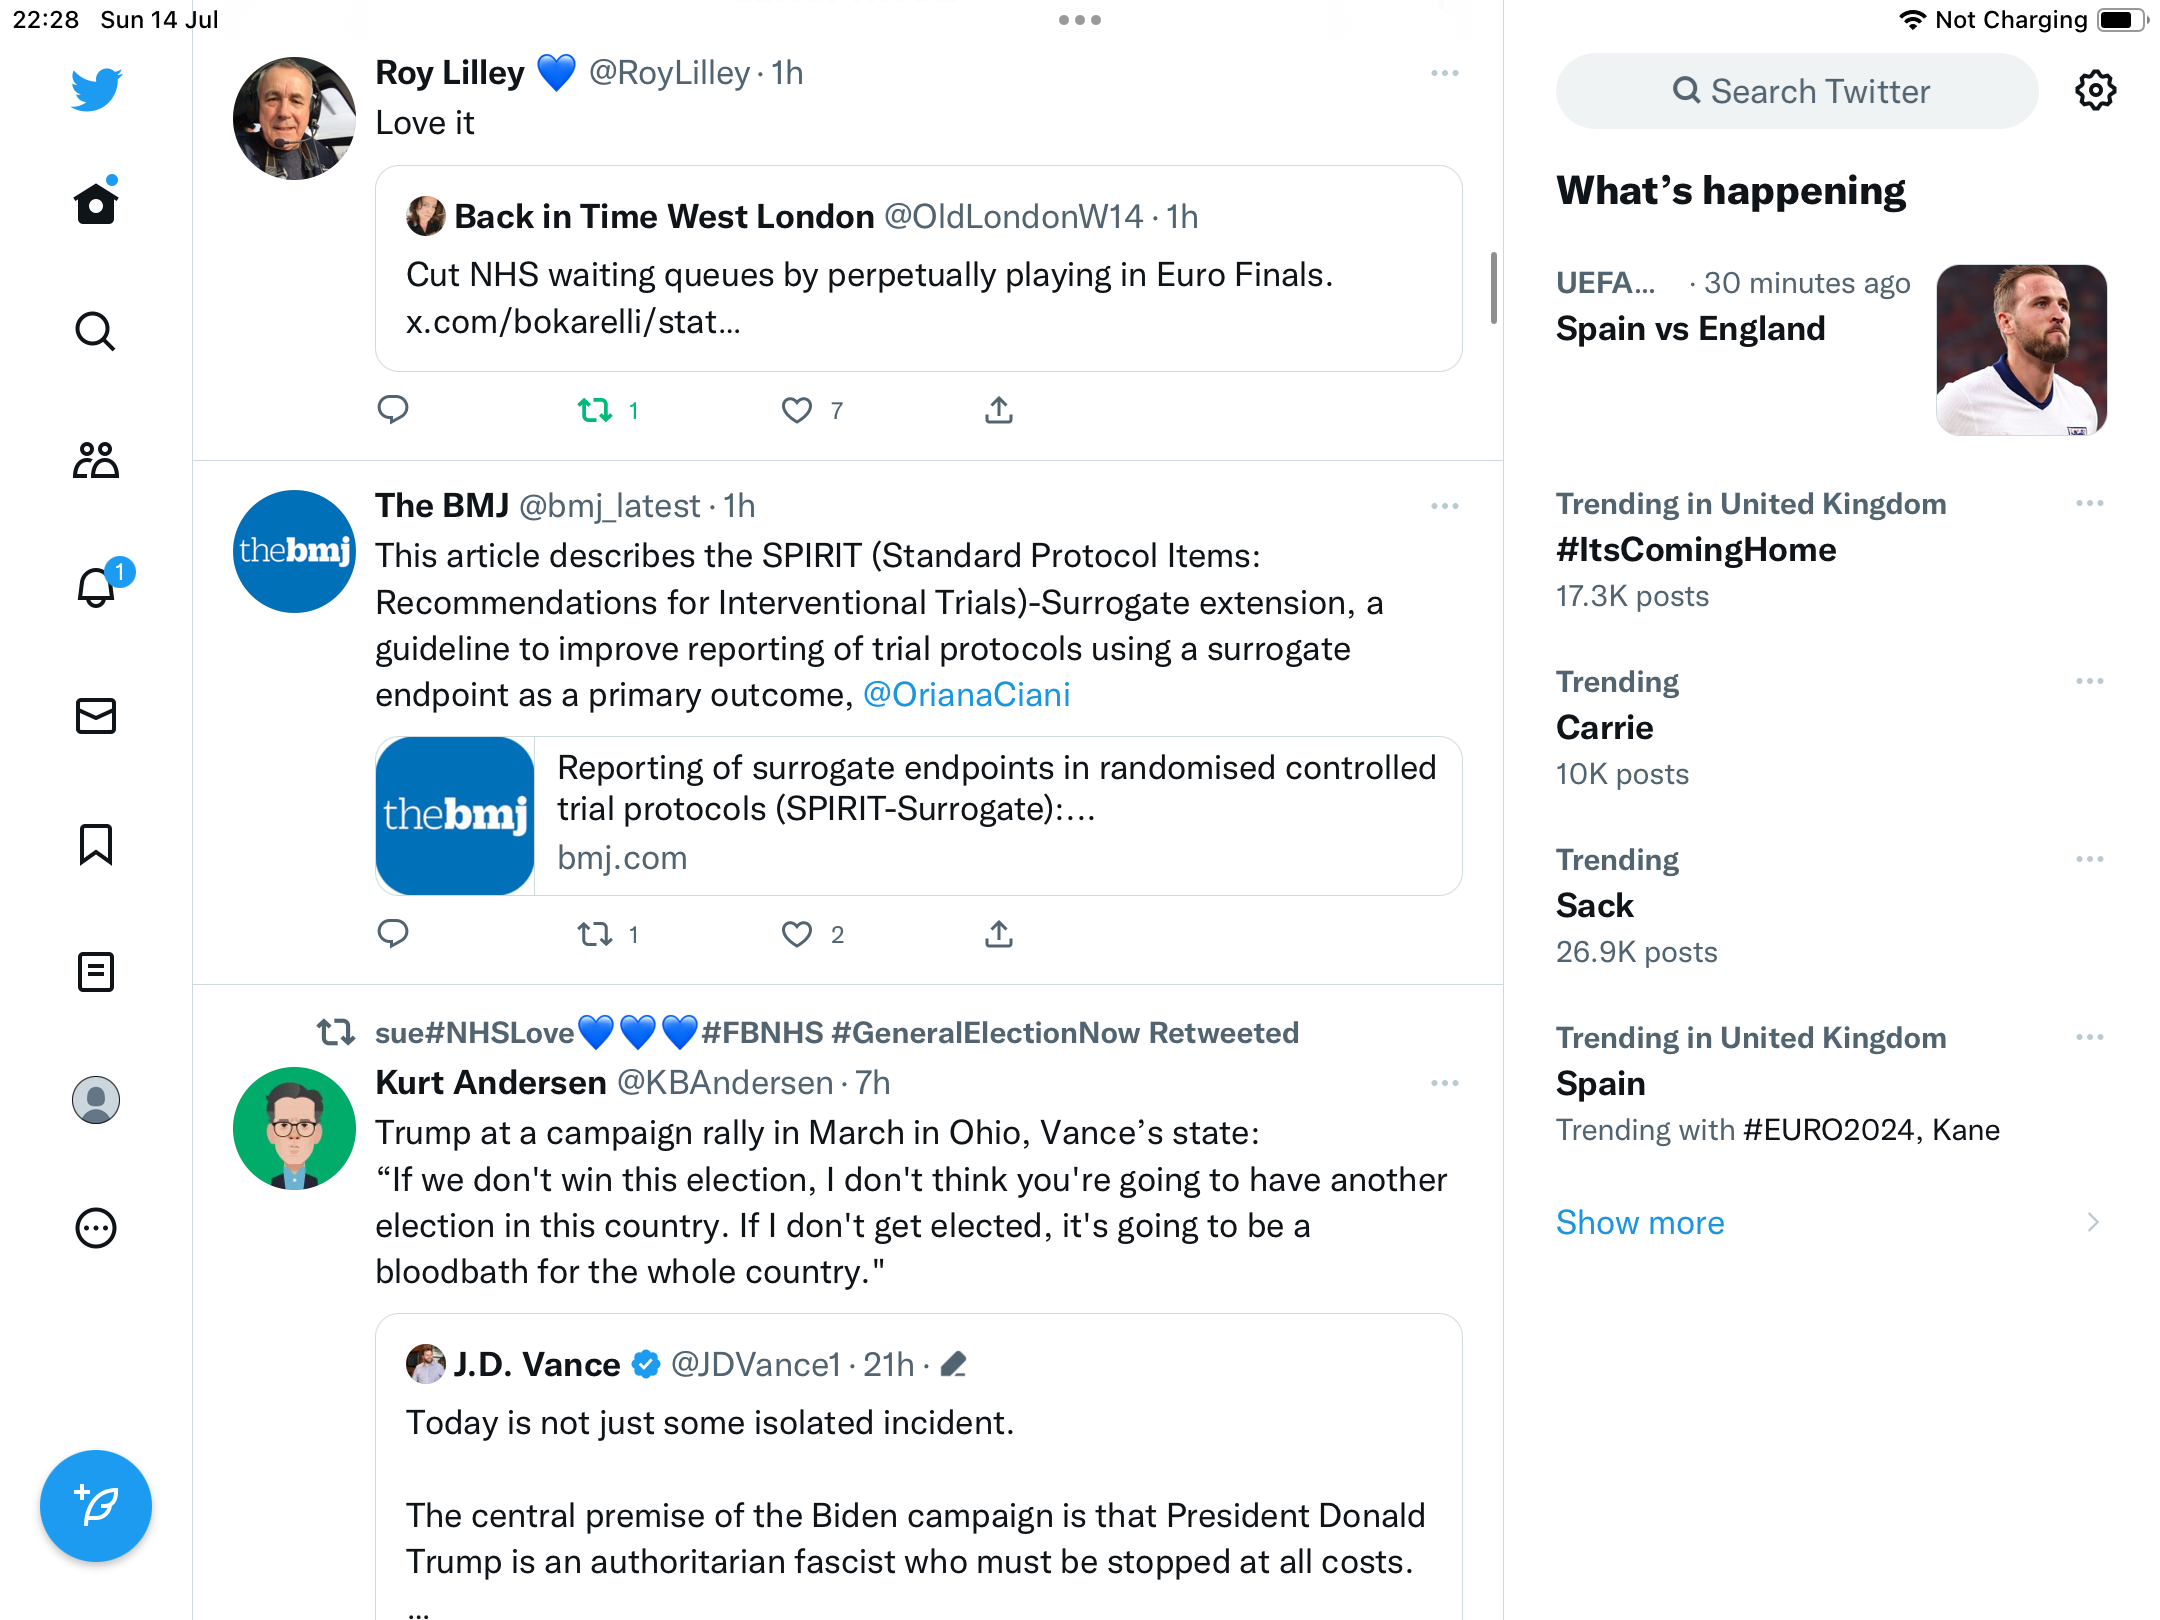
Task: Undo retweet on Roy Lilley's tweet
Action: 596,410
